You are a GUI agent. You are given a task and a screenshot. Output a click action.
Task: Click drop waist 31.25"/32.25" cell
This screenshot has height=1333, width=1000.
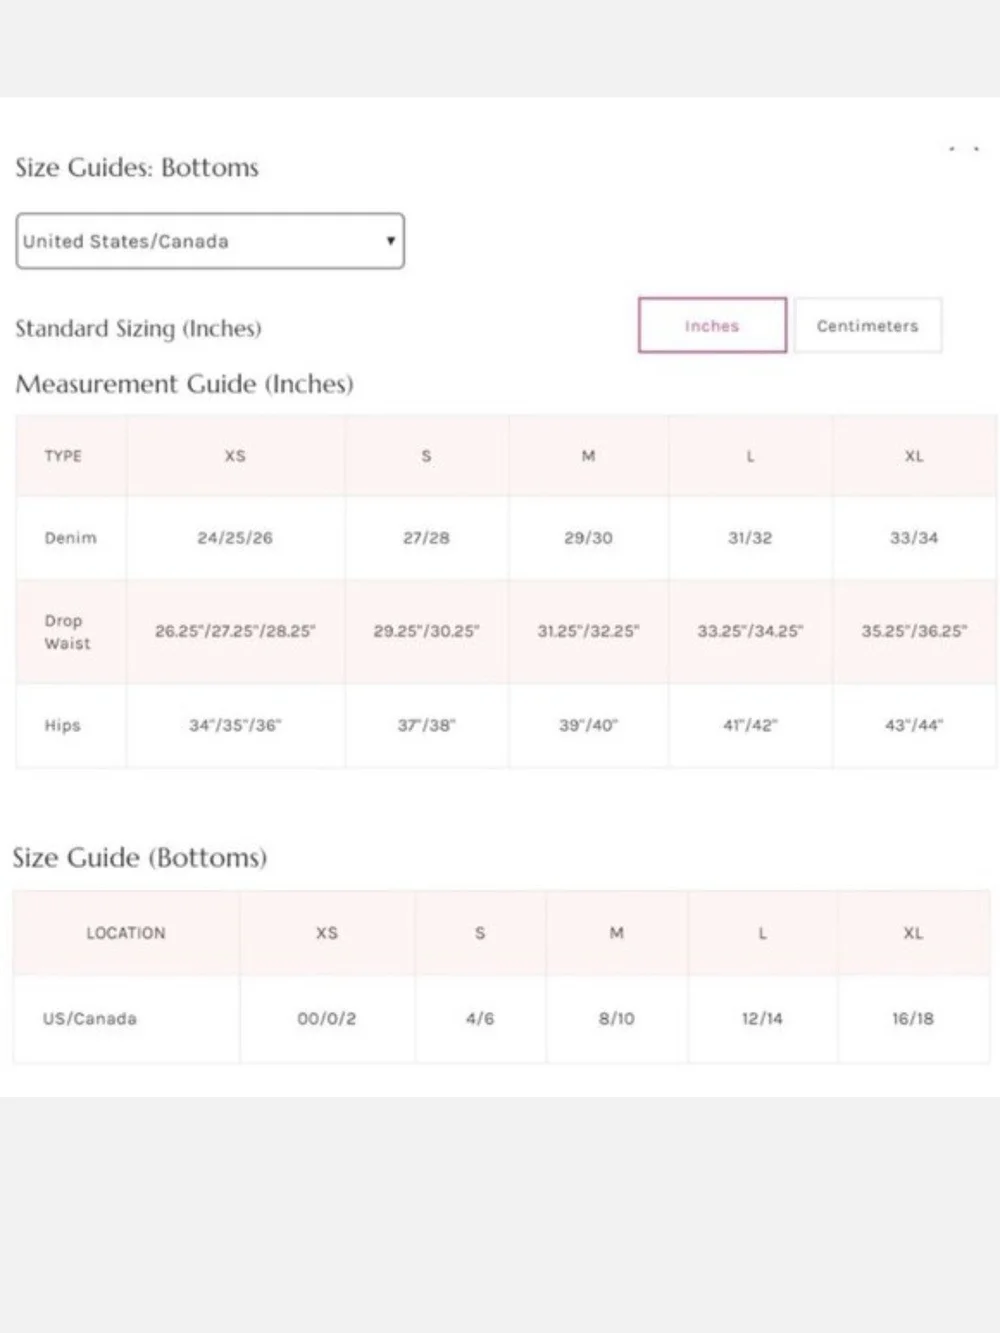[588, 632]
